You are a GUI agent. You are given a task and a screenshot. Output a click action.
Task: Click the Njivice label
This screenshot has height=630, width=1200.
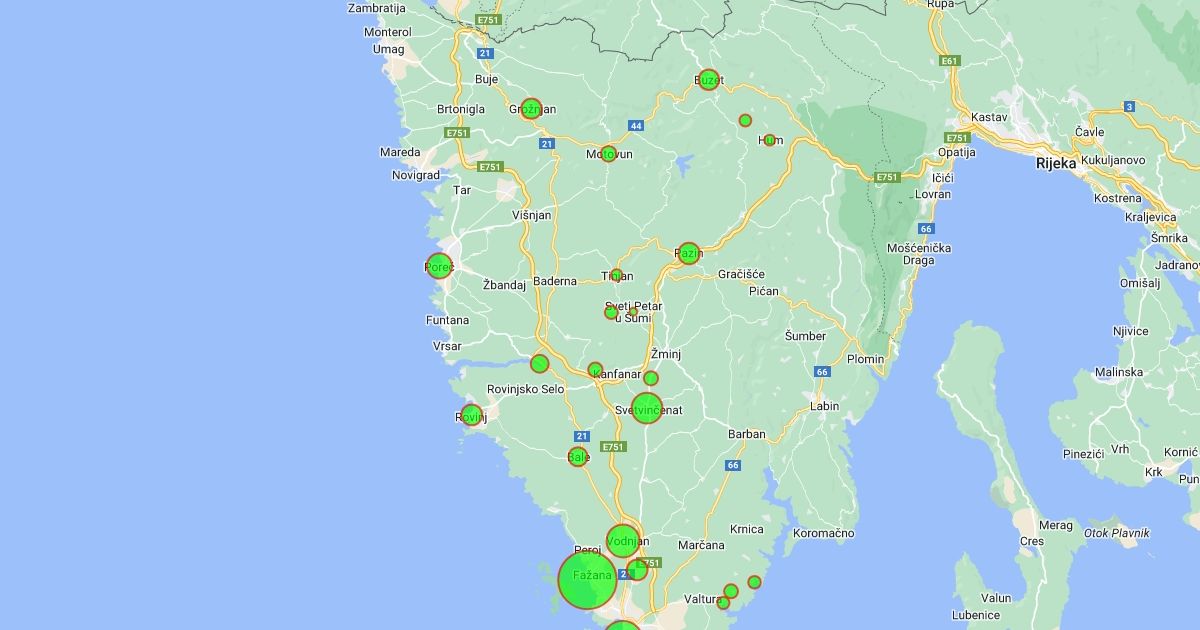pyautogui.click(x=1133, y=330)
